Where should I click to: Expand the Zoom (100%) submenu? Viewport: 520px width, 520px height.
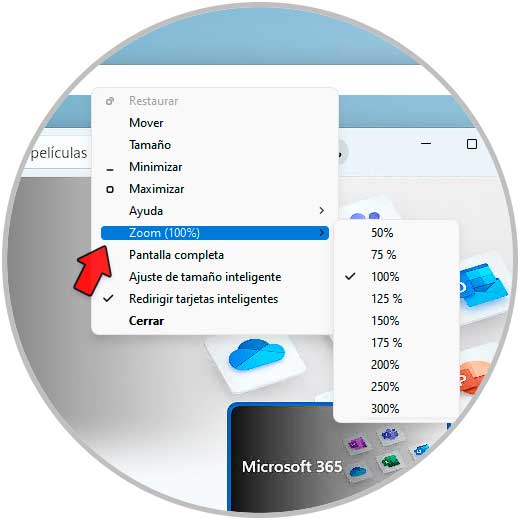pos(215,233)
